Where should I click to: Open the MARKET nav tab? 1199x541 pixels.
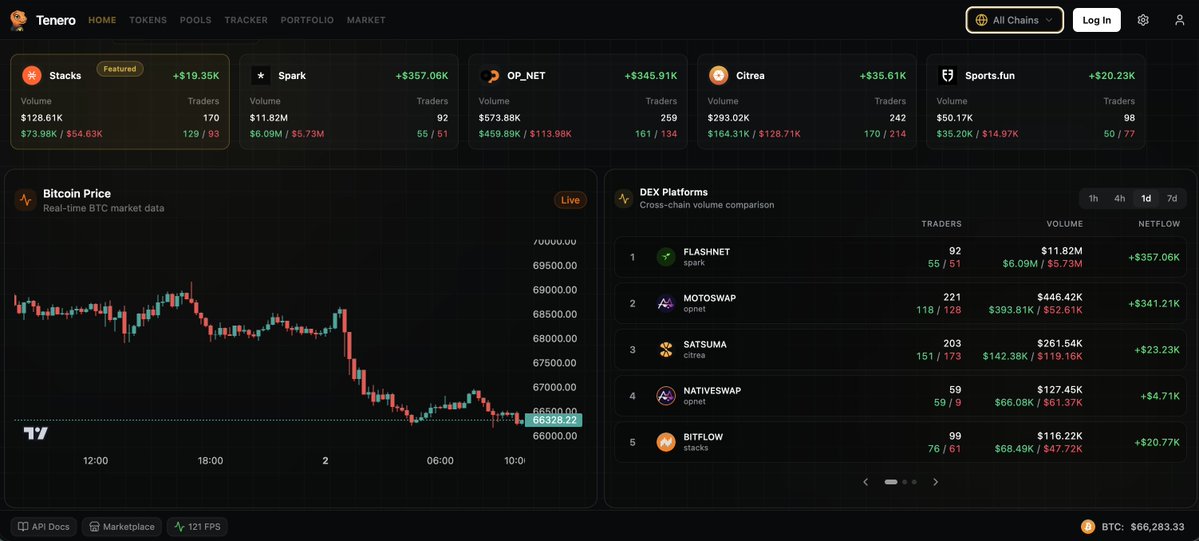[x=366, y=20]
